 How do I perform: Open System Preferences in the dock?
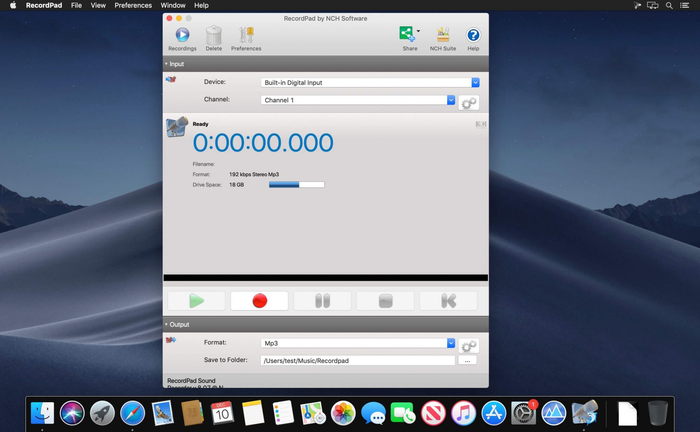523,413
